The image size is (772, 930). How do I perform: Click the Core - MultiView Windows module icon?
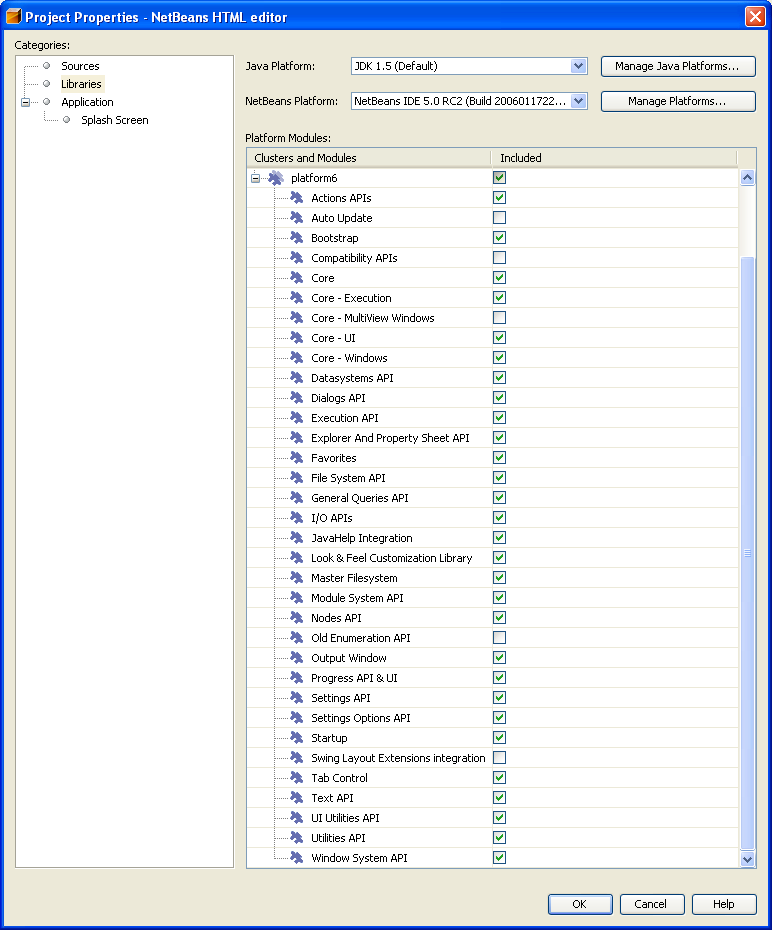pyautogui.click(x=296, y=318)
